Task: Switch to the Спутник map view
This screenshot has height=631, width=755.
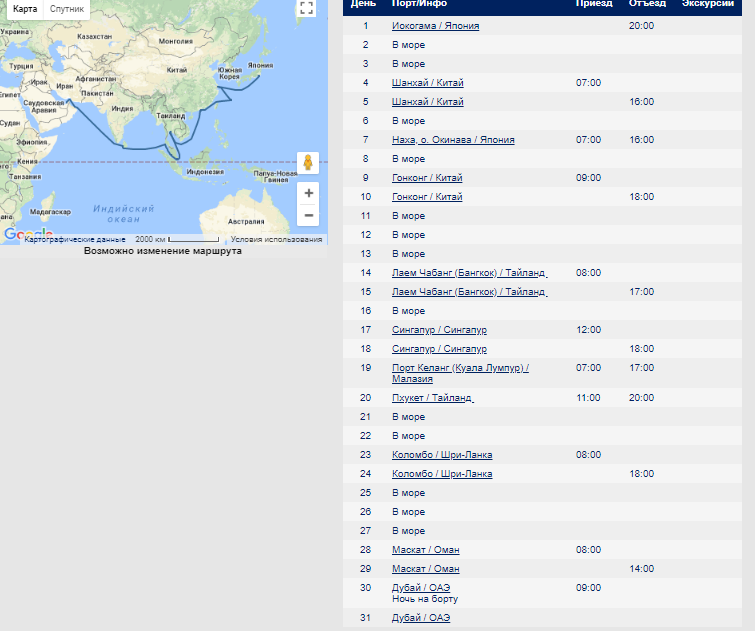Action: coord(67,9)
